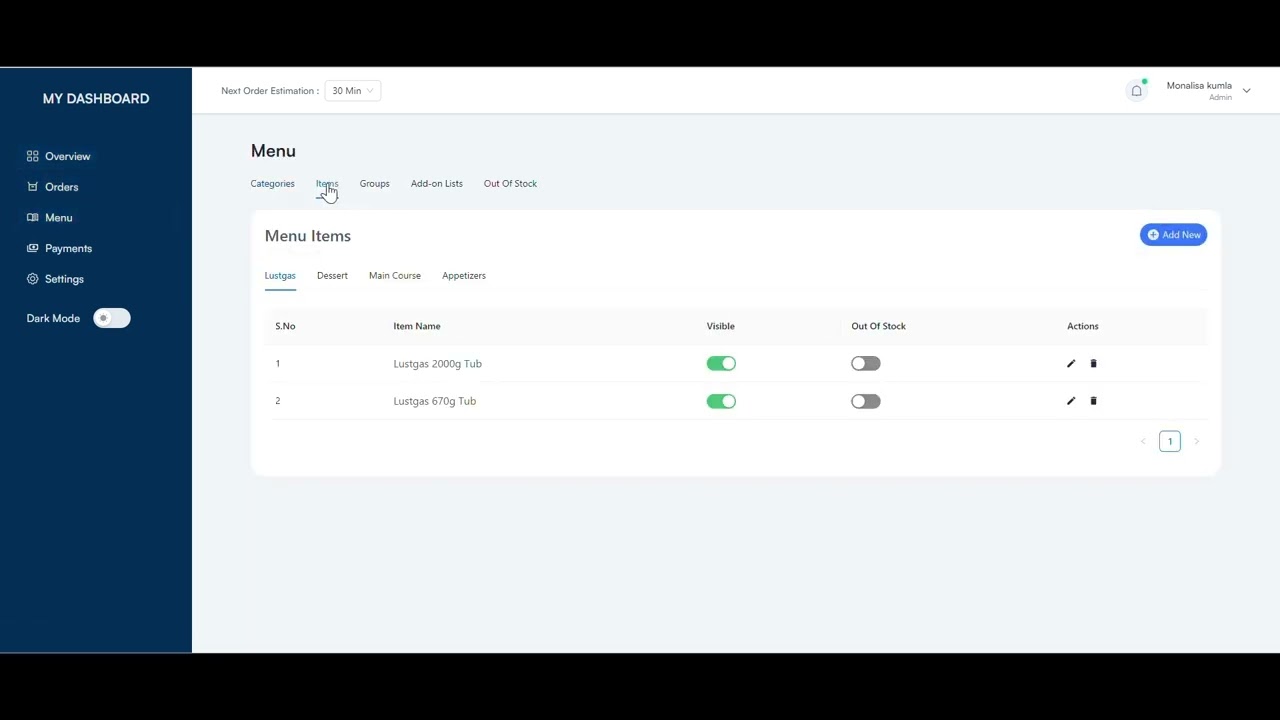
Task: Click the S.No column header
Action: [x=285, y=326]
